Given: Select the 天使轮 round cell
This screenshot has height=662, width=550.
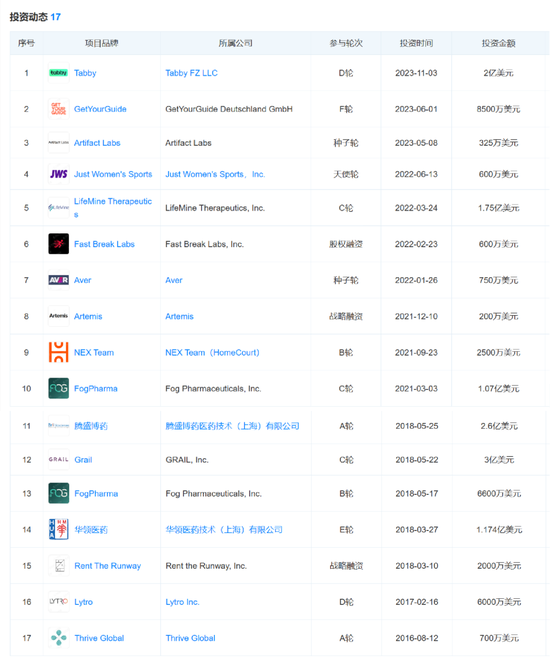Looking at the screenshot, I should (346, 174).
